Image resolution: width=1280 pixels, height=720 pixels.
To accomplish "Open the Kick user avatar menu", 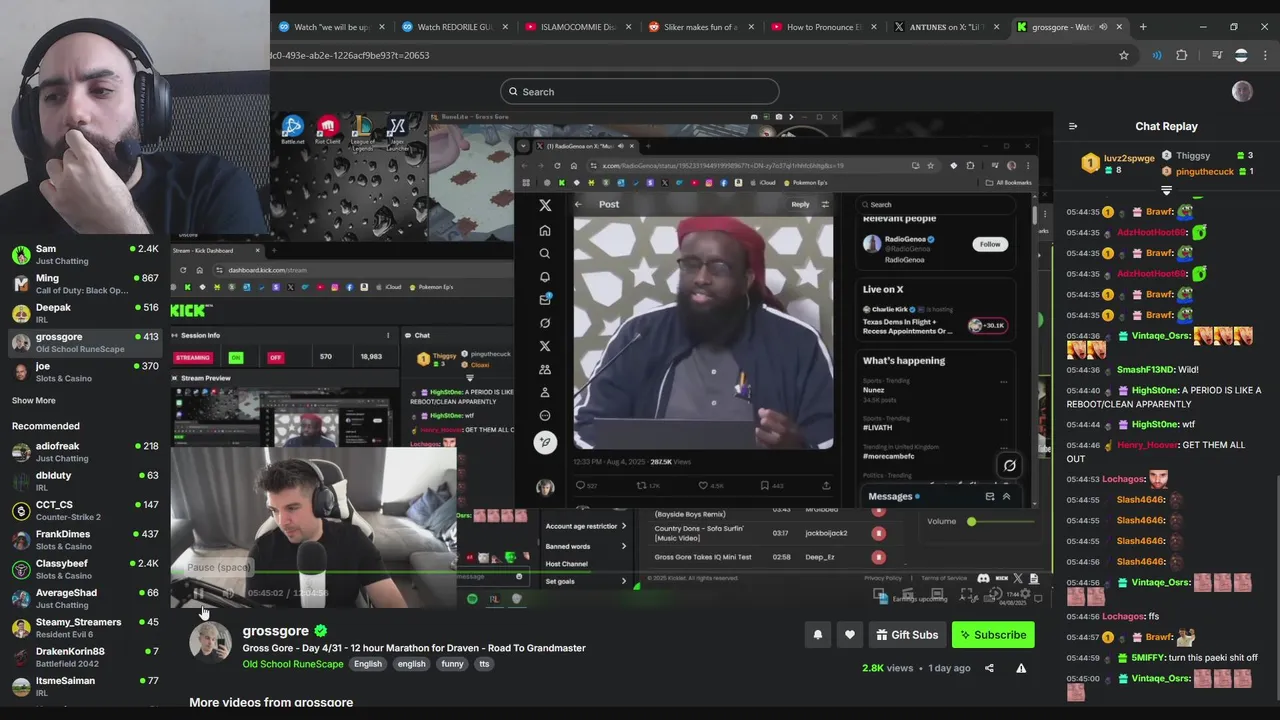I will [x=1242, y=92].
